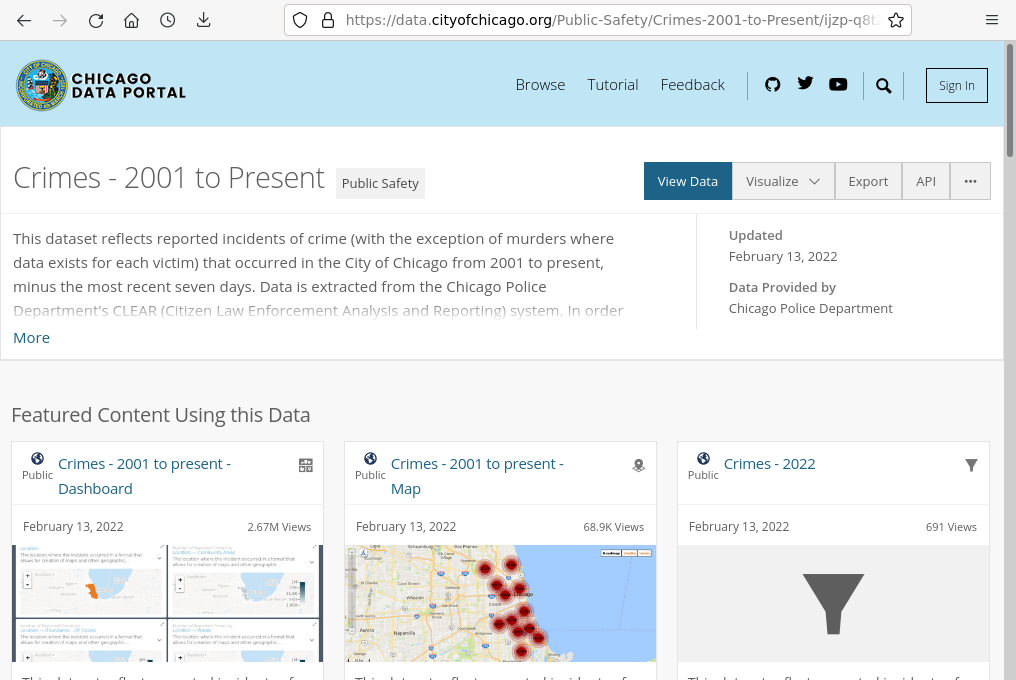Open the browser hamburger menu

pos(992,20)
